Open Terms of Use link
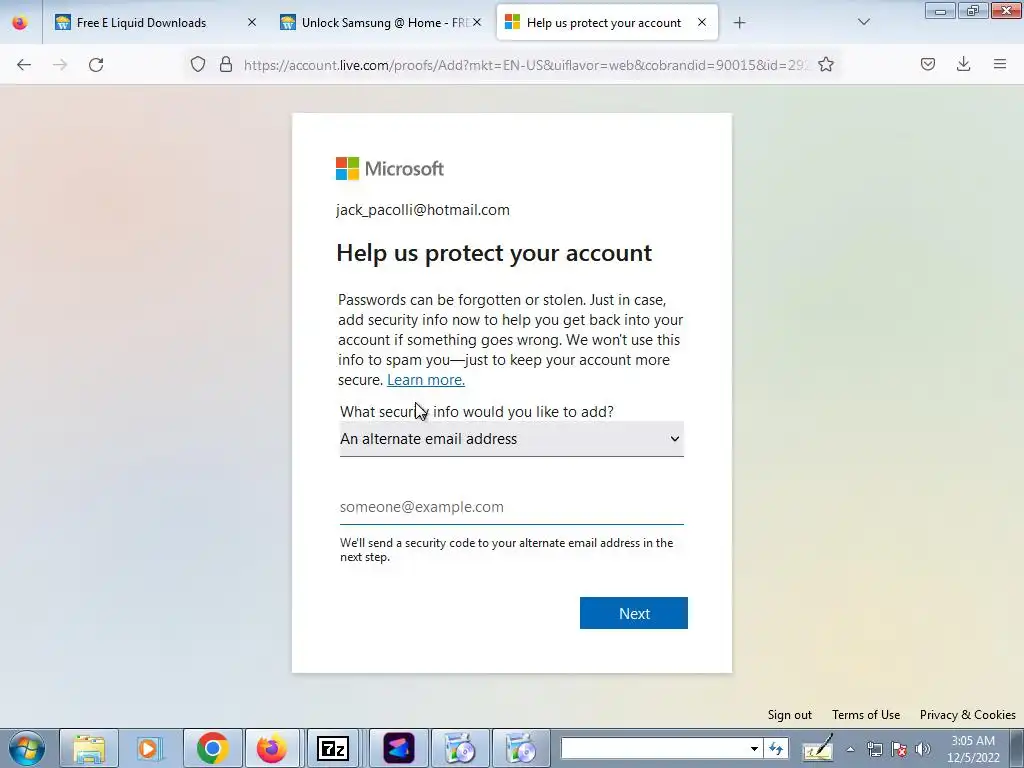 (x=866, y=714)
